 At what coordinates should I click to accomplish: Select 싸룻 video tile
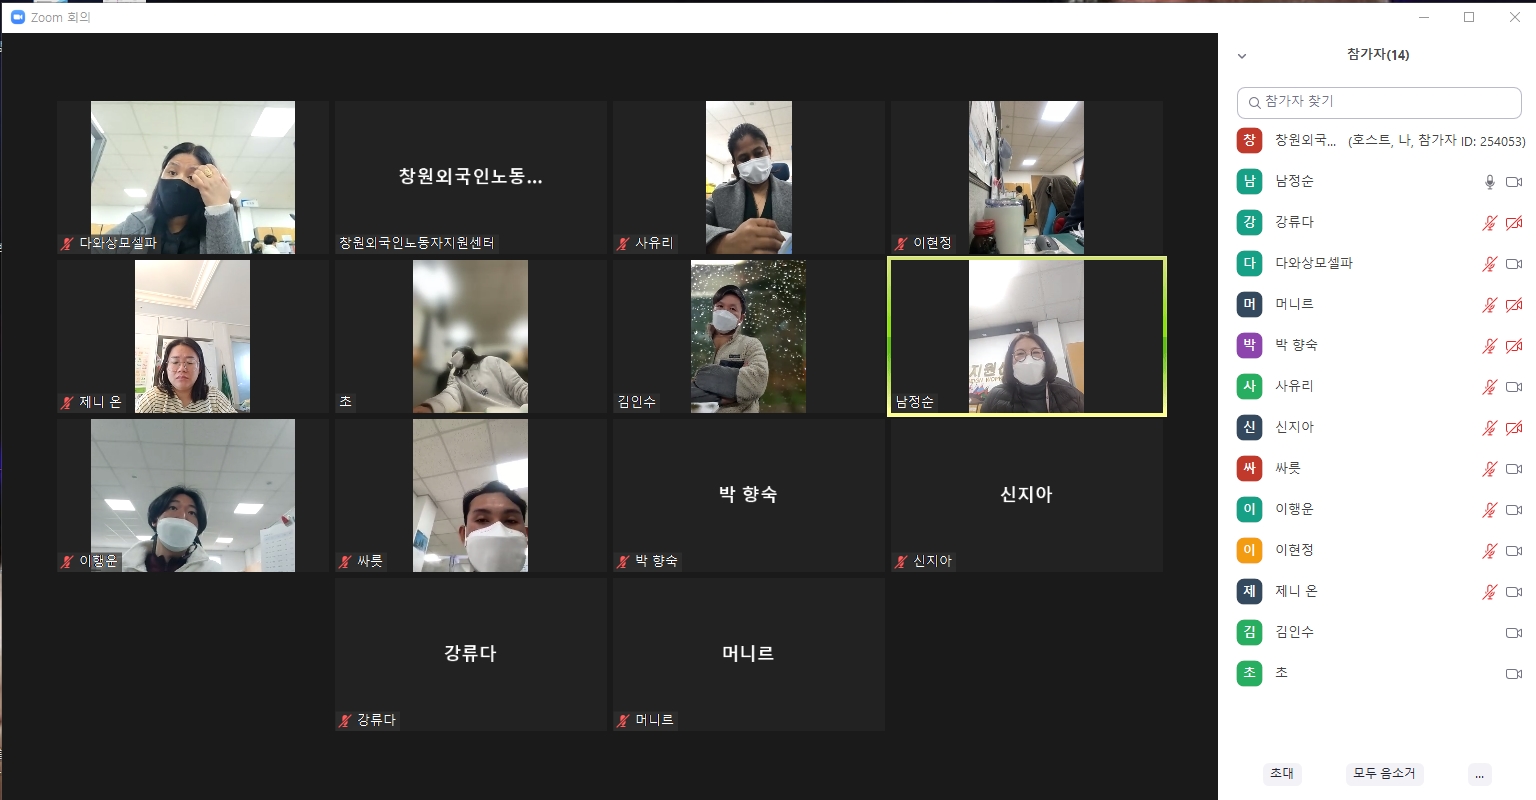tap(471, 495)
